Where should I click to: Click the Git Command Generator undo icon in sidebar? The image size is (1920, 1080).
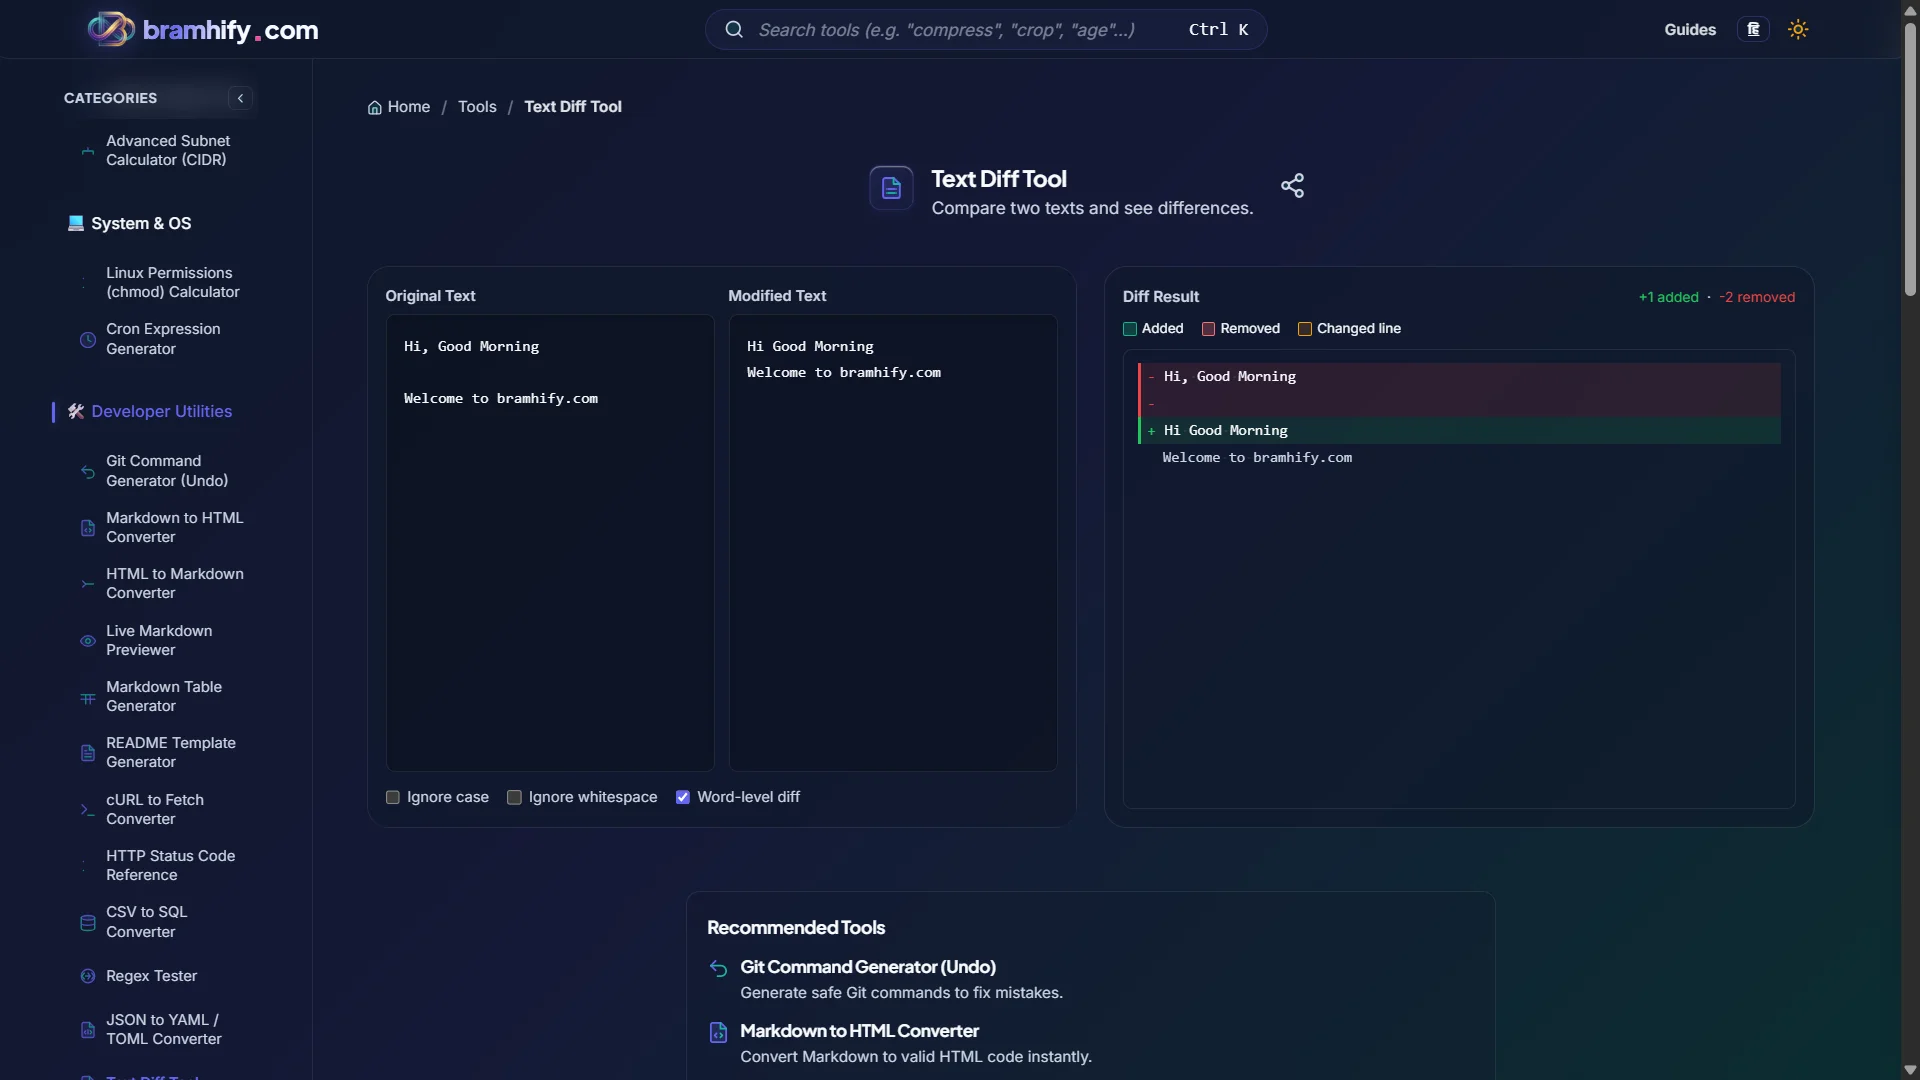pyautogui.click(x=88, y=472)
